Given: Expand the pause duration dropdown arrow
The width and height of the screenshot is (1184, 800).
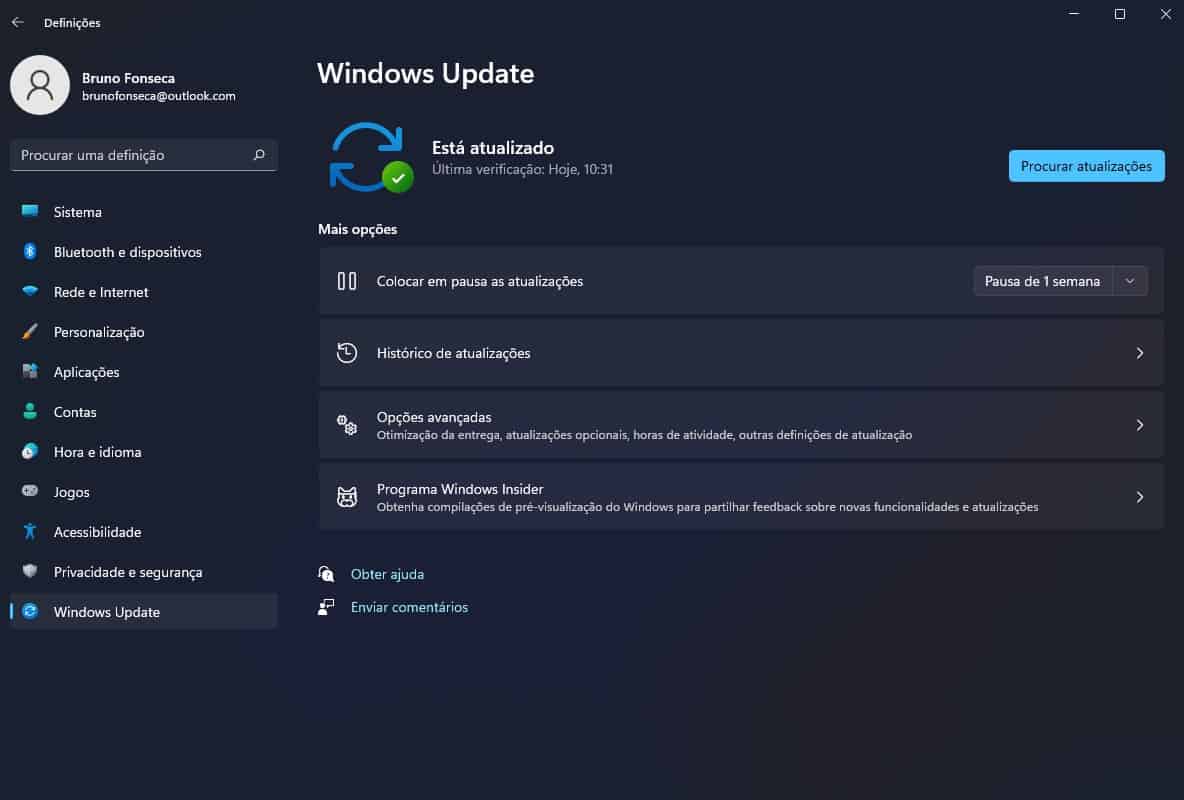Looking at the screenshot, I should 1130,281.
